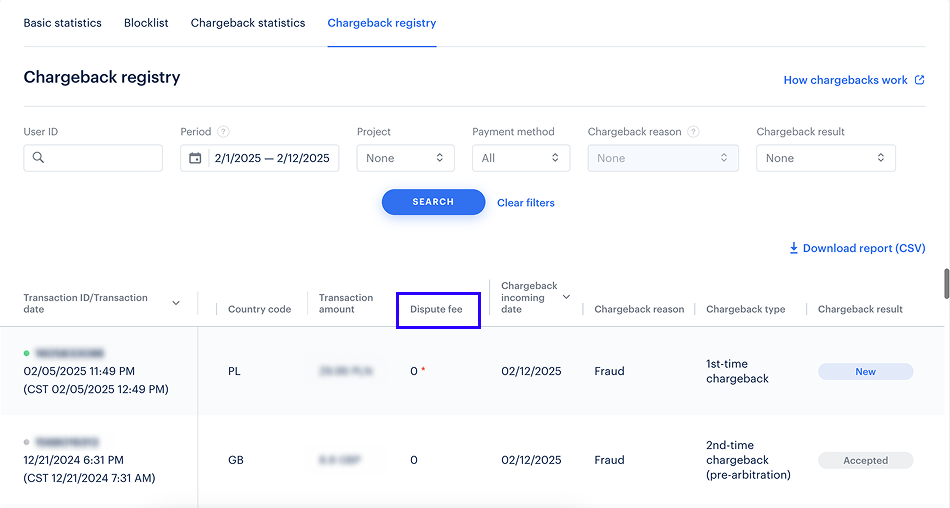
Task: Click the help icon beside Chargeback reason
Action: (x=693, y=132)
